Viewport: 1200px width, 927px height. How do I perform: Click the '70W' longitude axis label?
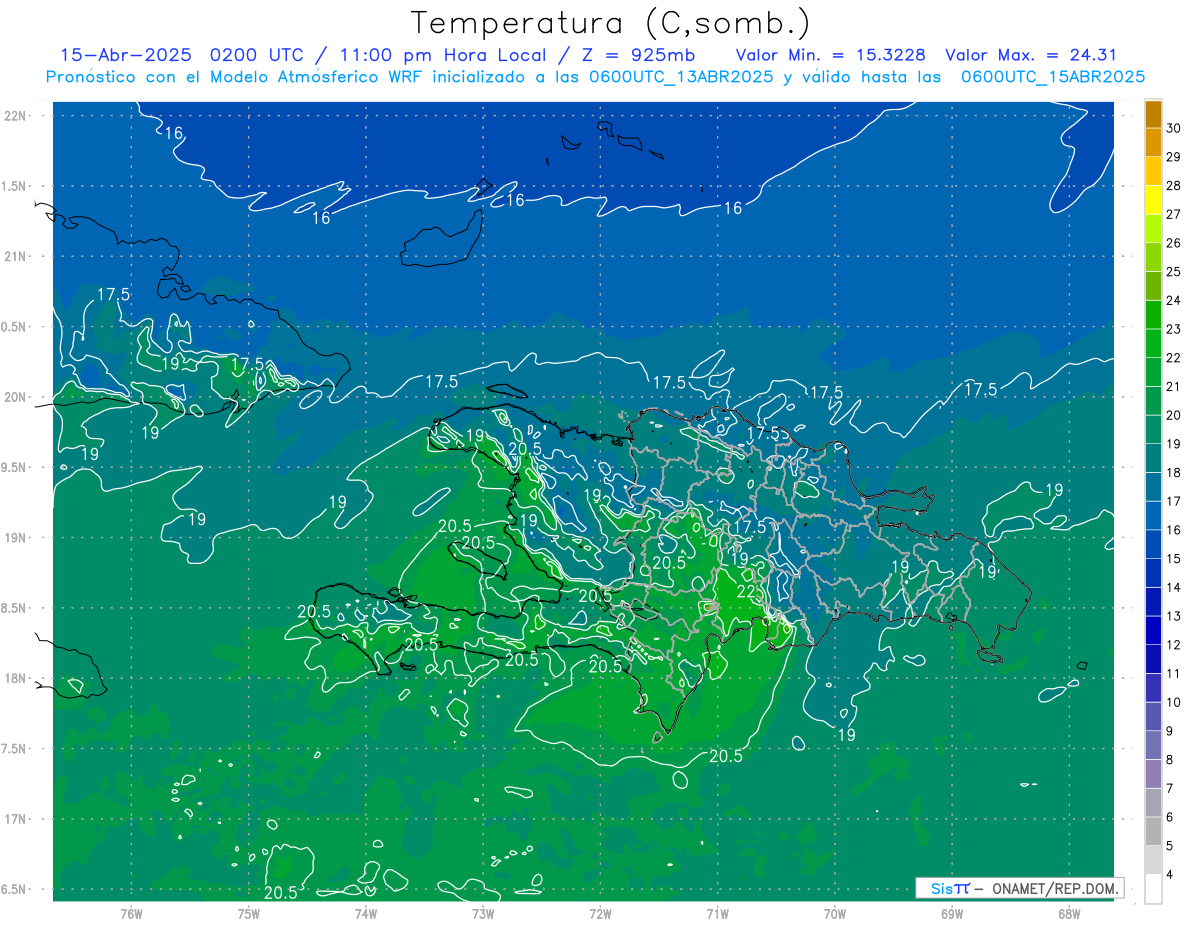pyautogui.click(x=835, y=914)
